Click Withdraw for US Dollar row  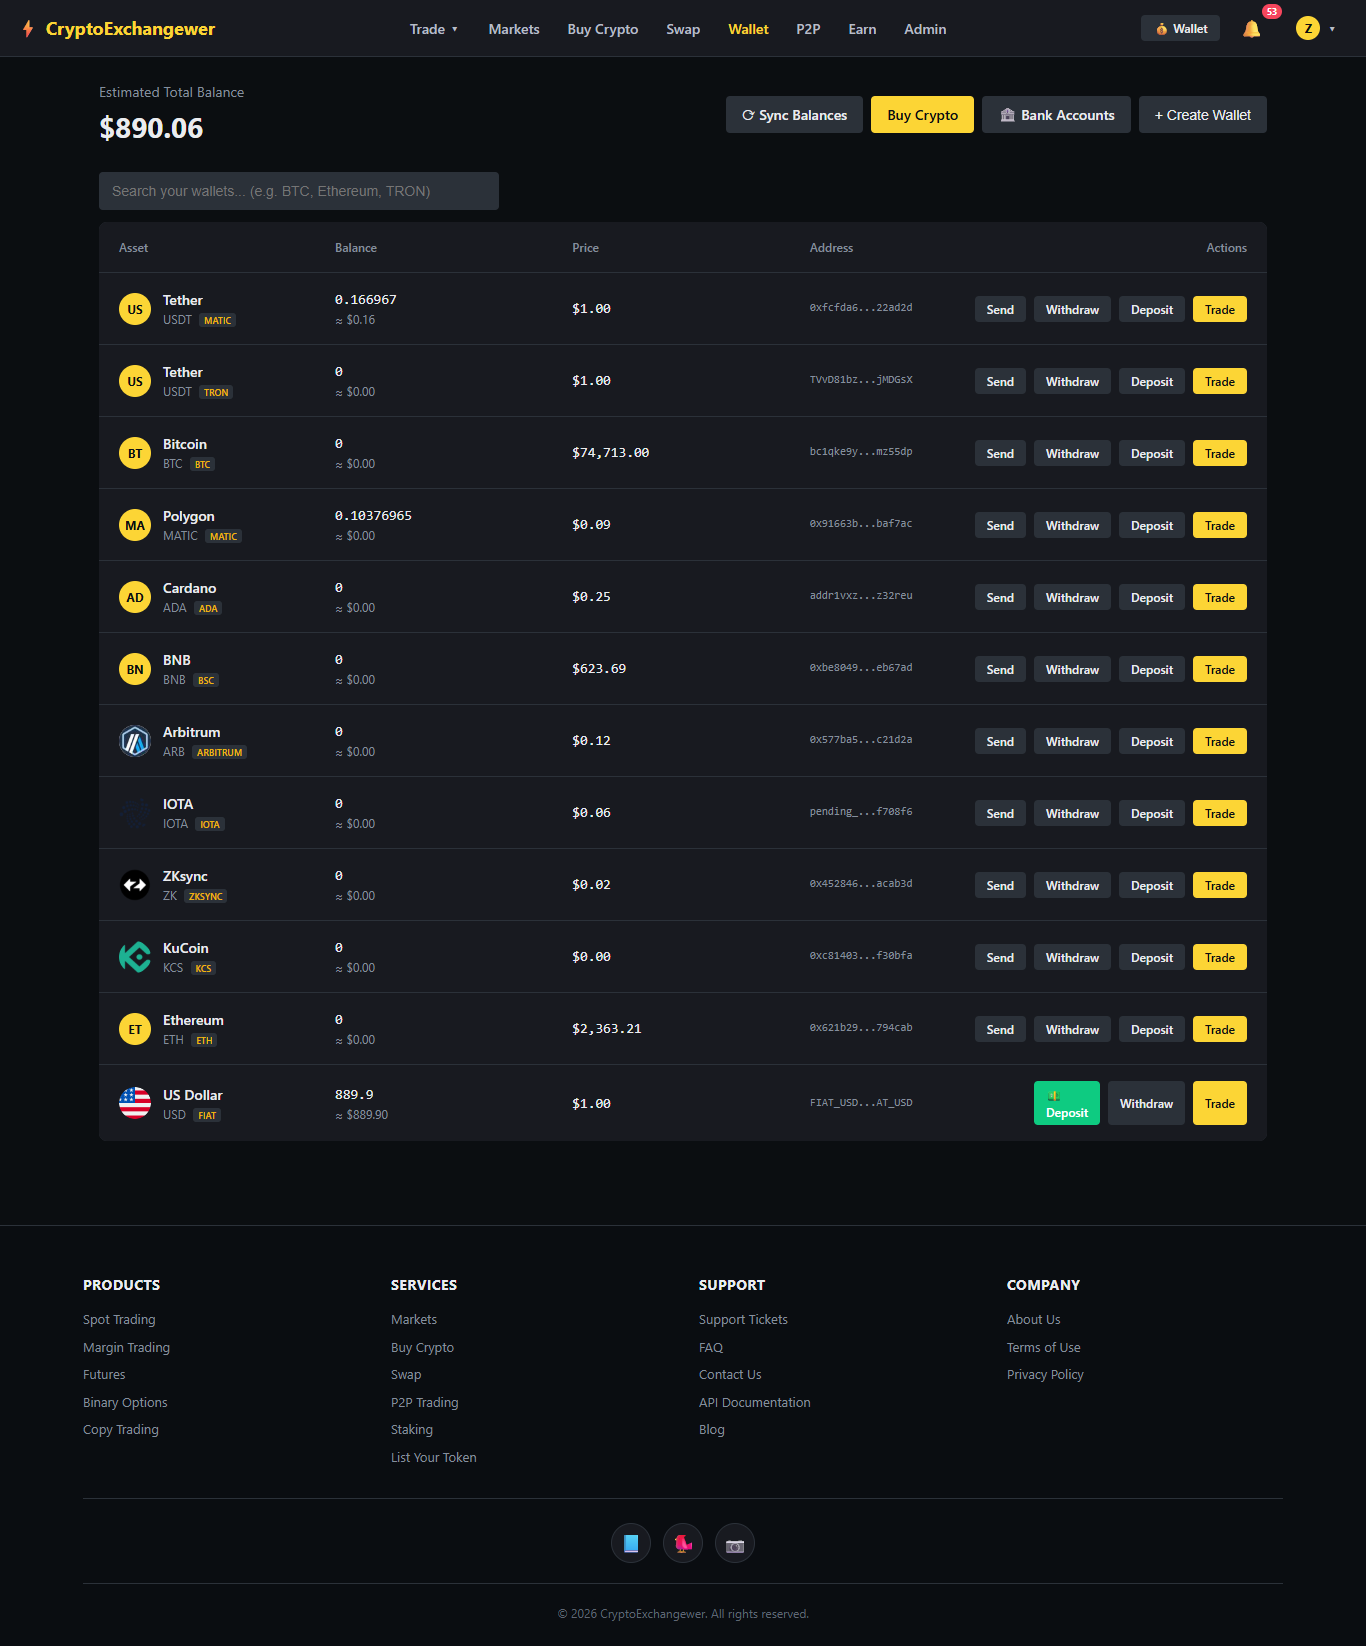[1146, 1103]
